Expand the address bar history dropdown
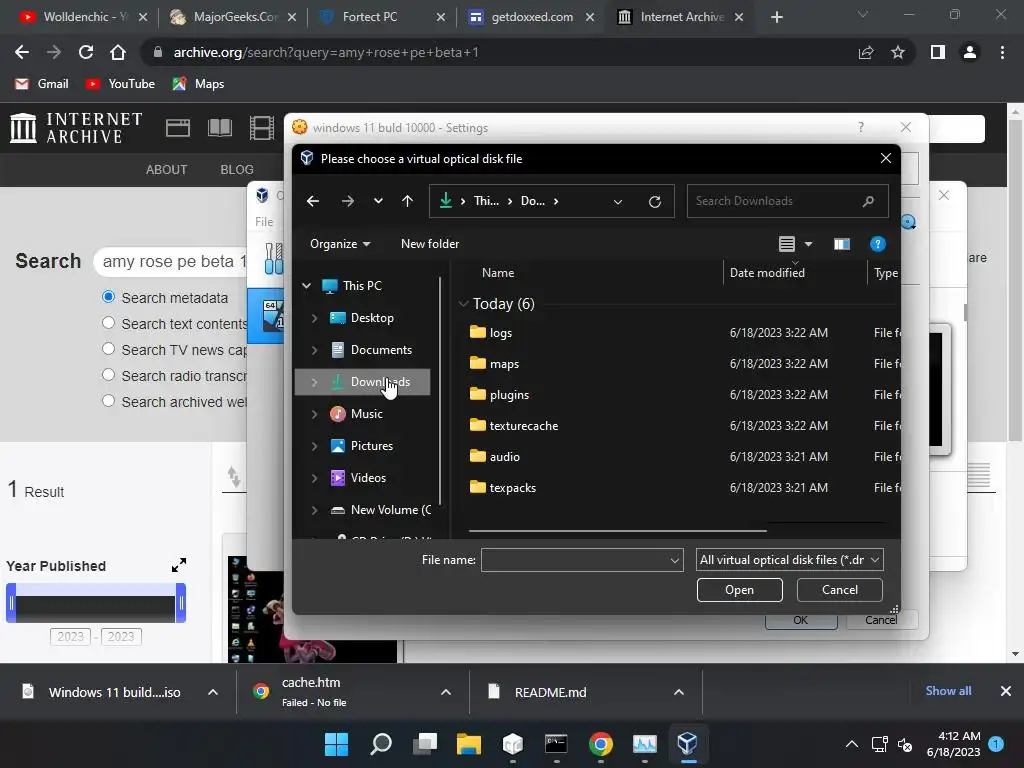The image size is (1024, 768). click(x=618, y=201)
